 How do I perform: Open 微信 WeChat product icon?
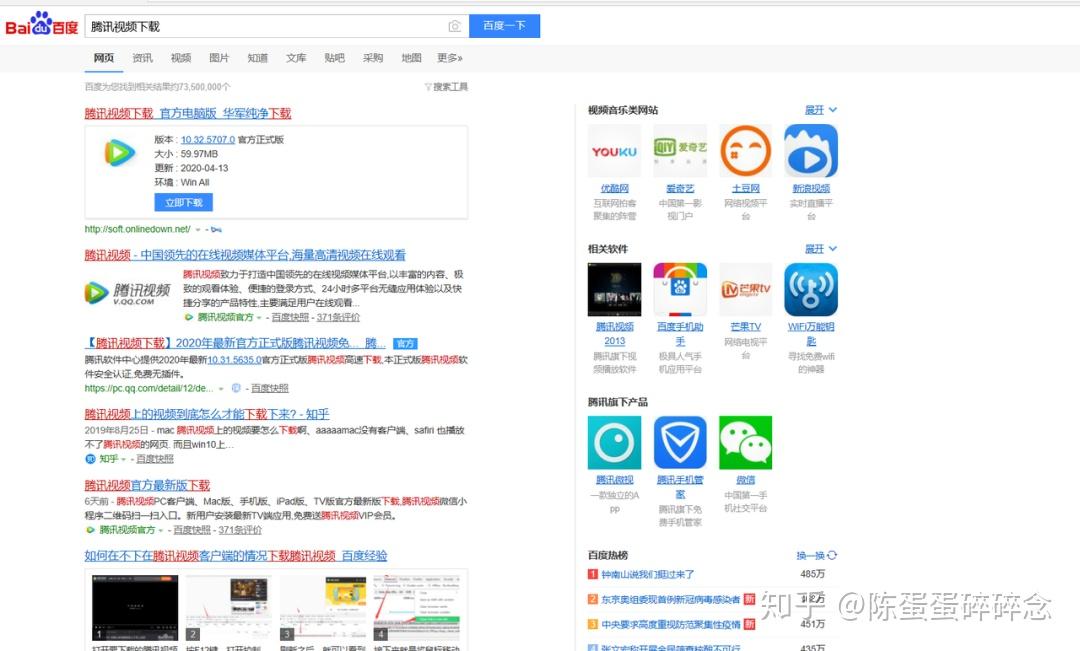(745, 442)
